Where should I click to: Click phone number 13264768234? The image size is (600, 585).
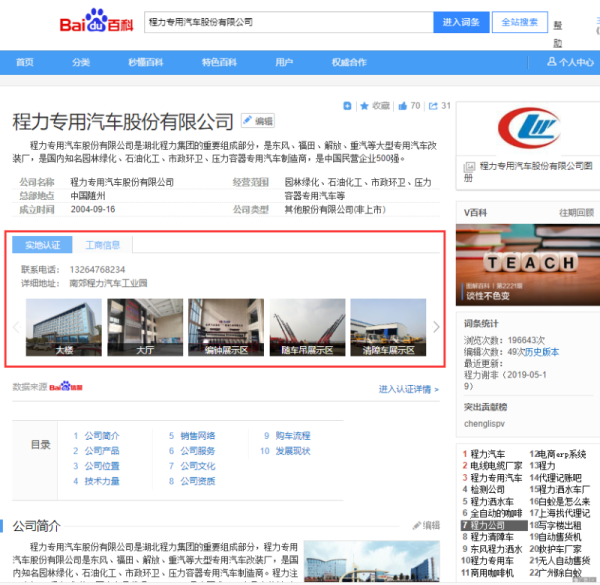(x=97, y=270)
